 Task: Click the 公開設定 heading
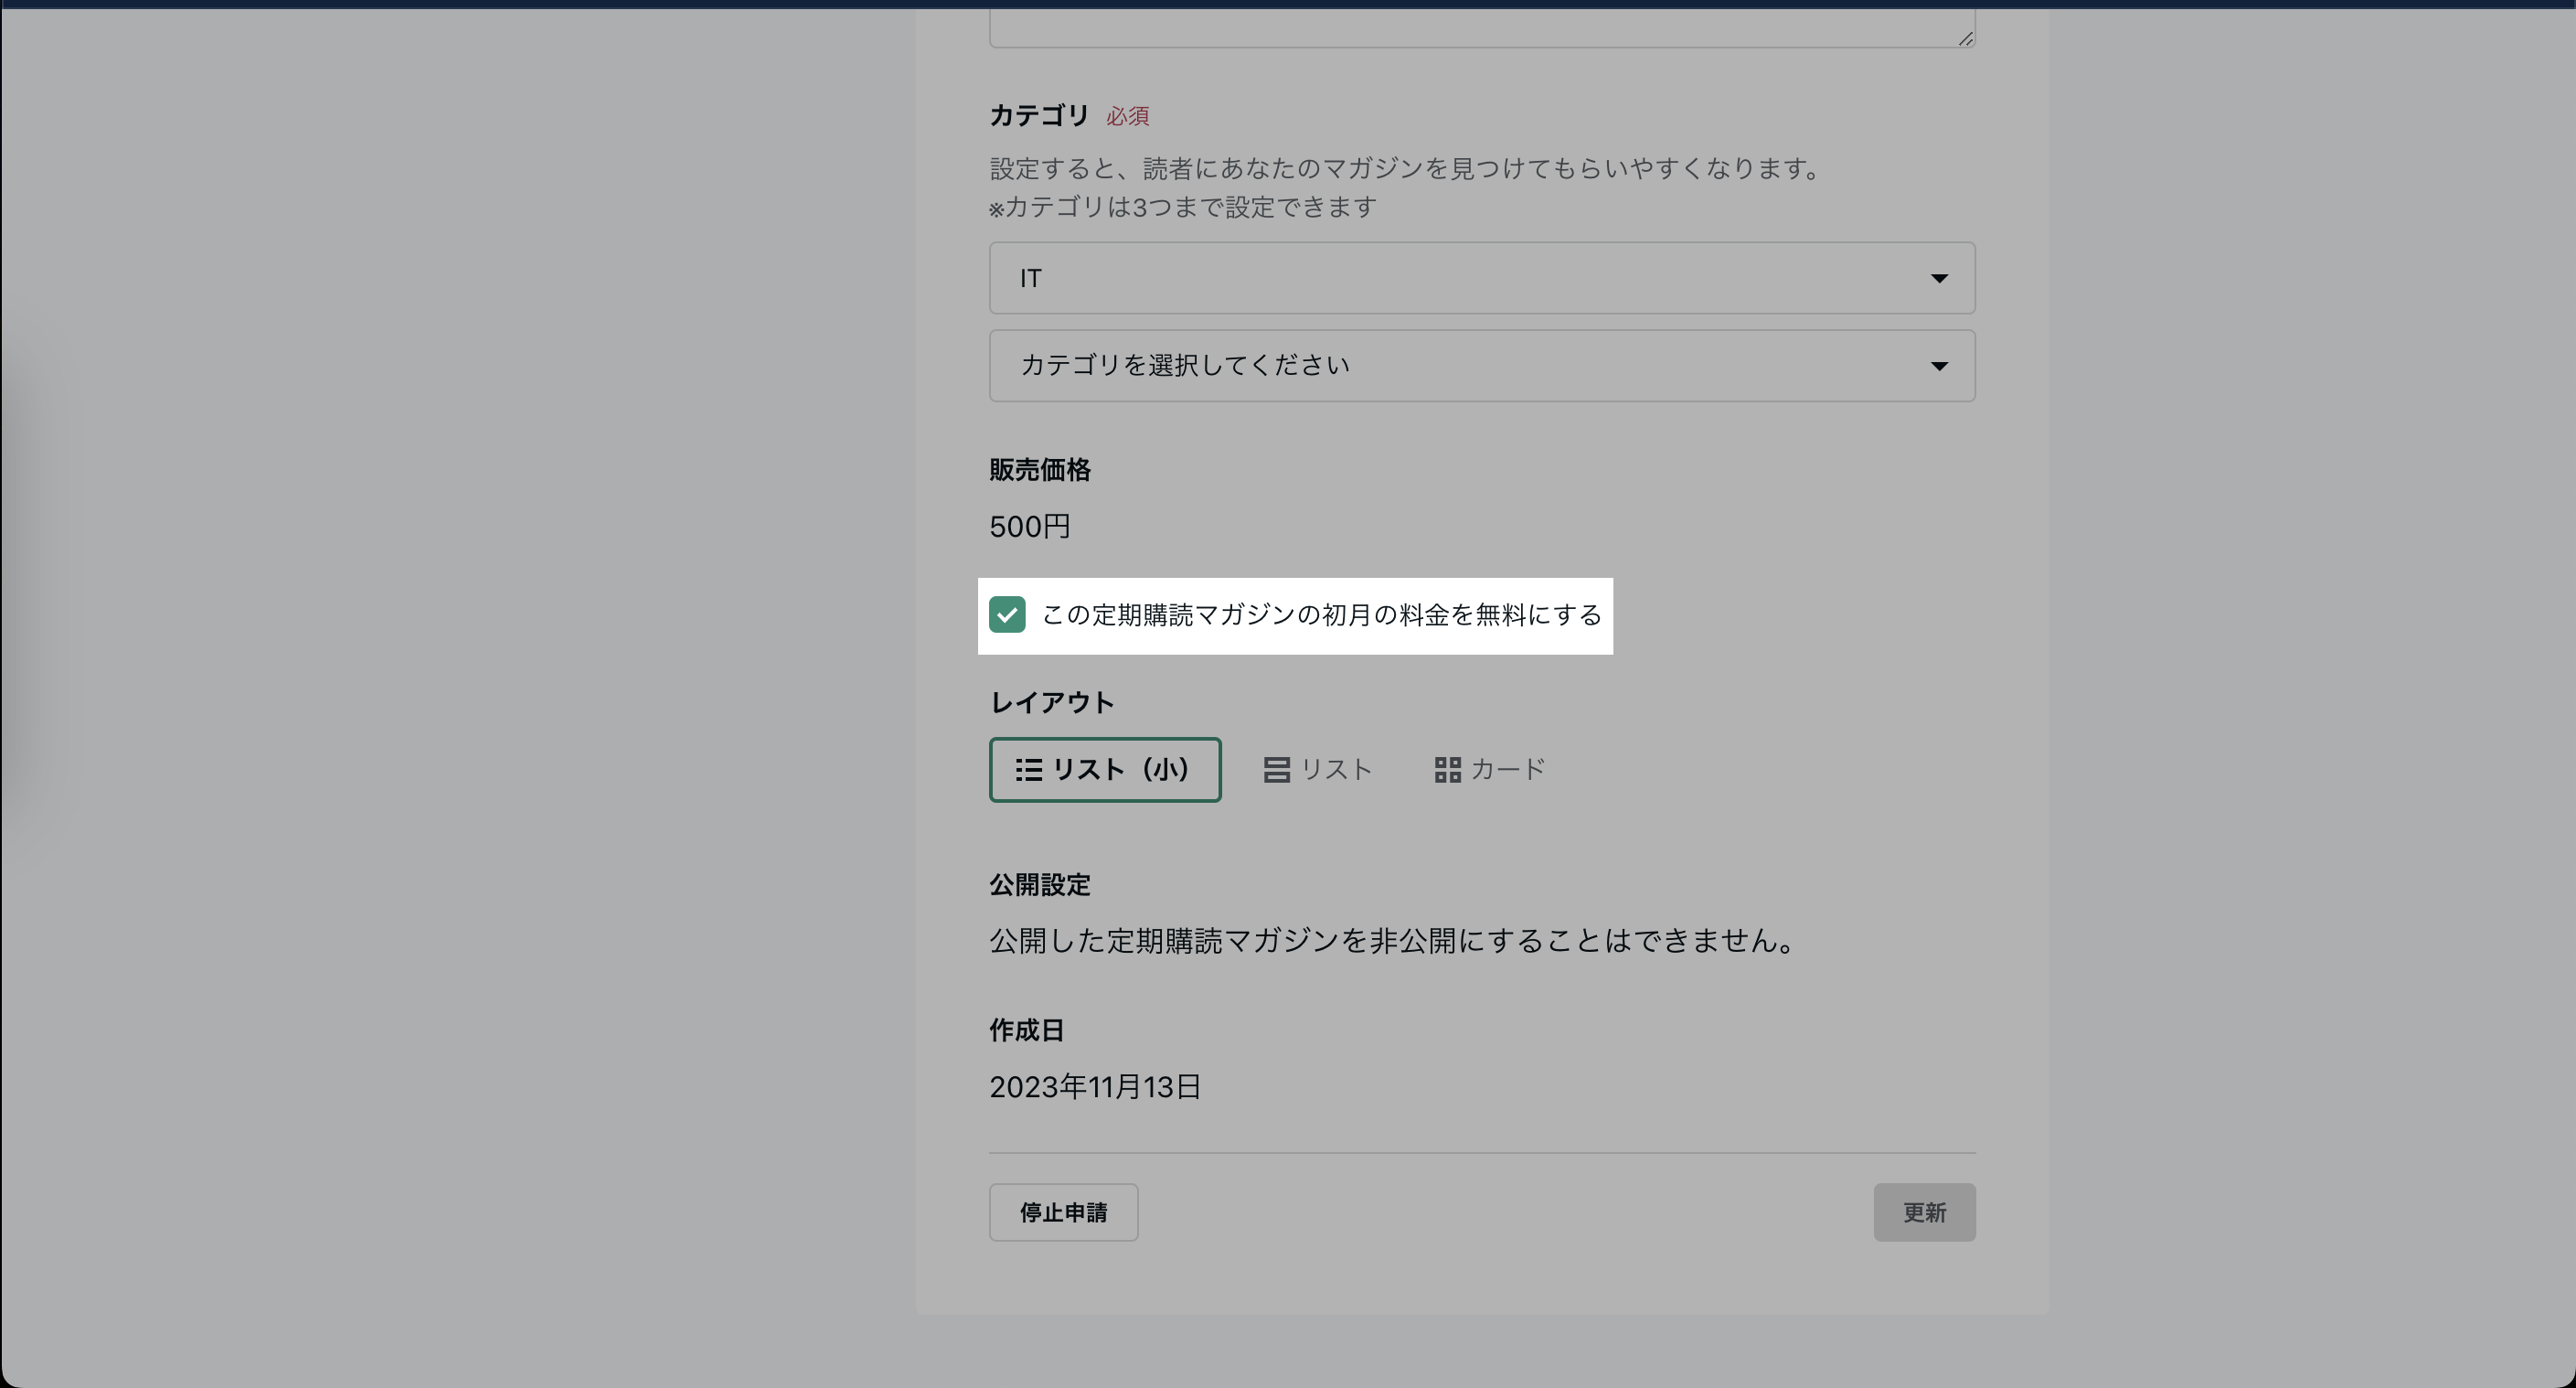(x=1040, y=885)
